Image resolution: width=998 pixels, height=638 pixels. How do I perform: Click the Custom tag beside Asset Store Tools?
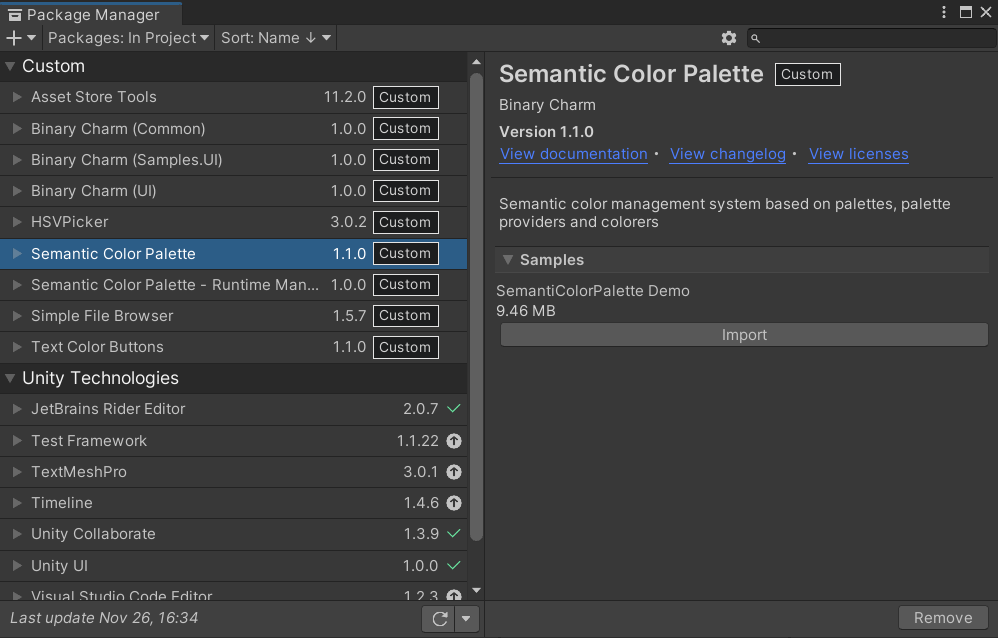tap(405, 97)
